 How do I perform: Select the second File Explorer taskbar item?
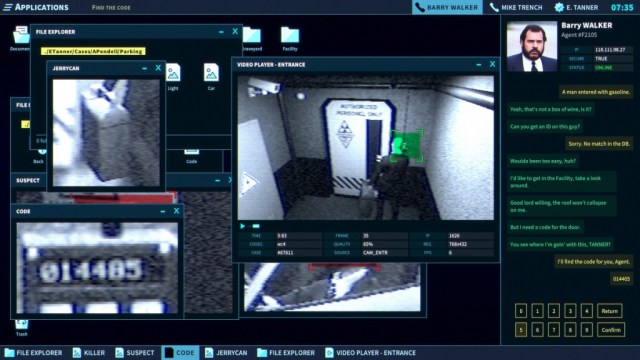pyautogui.click(x=286, y=353)
